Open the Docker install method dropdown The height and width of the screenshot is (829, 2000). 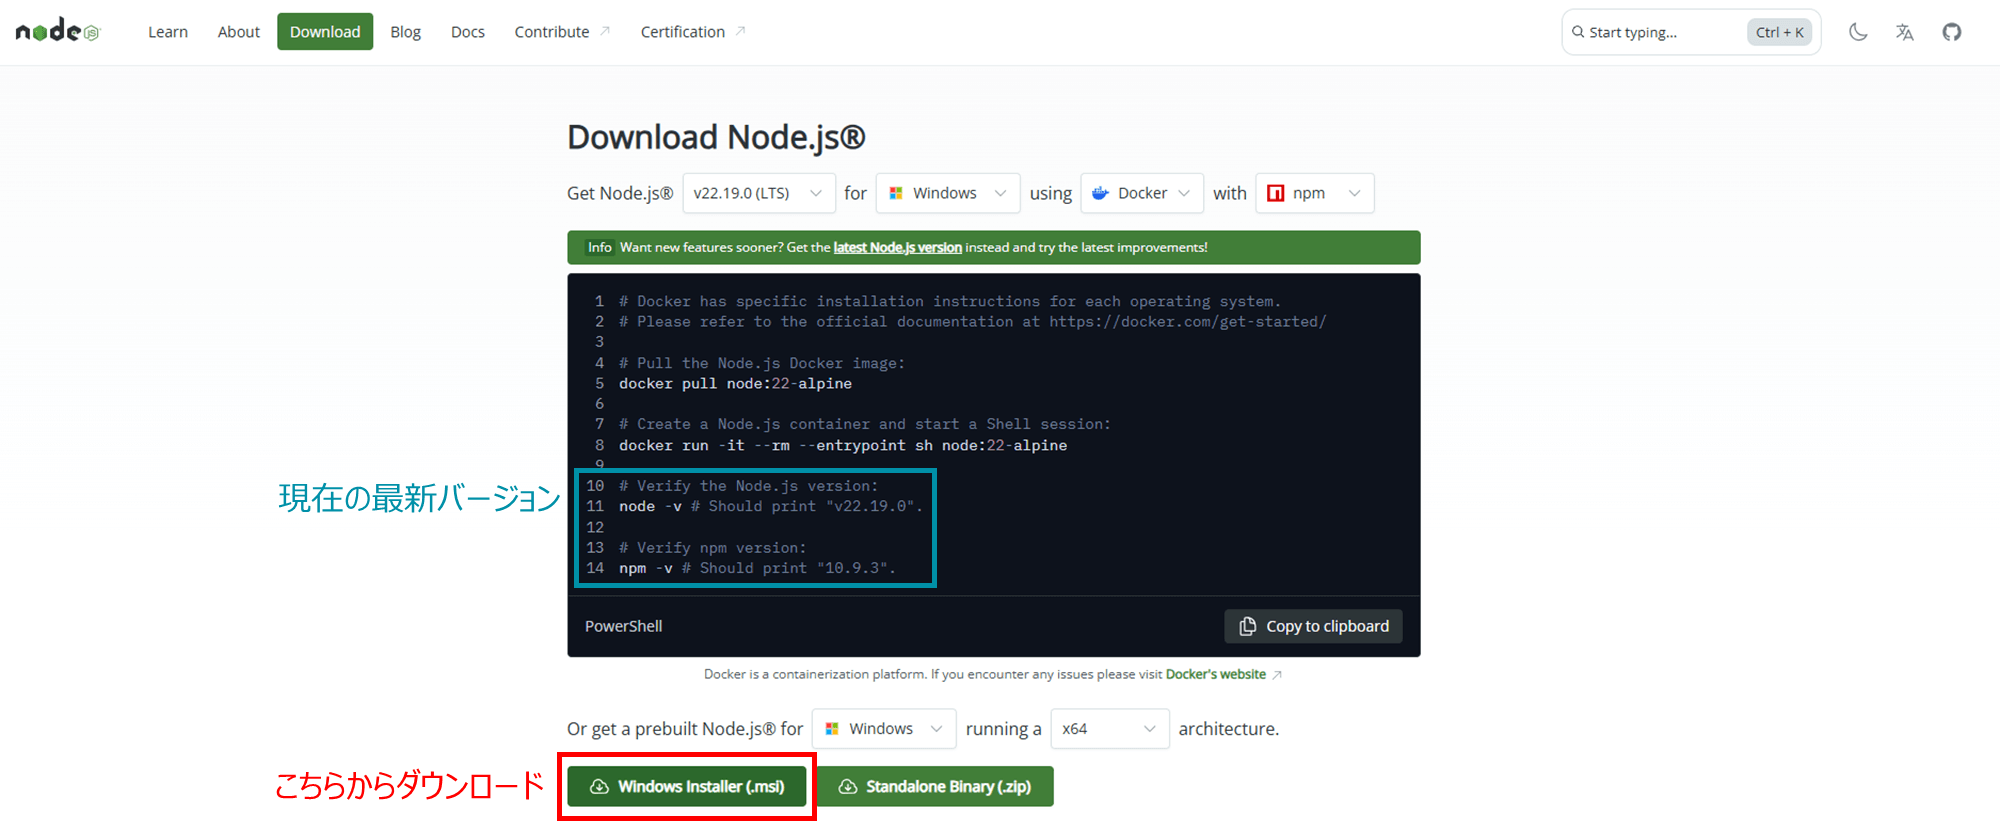[x=1141, y=193]
